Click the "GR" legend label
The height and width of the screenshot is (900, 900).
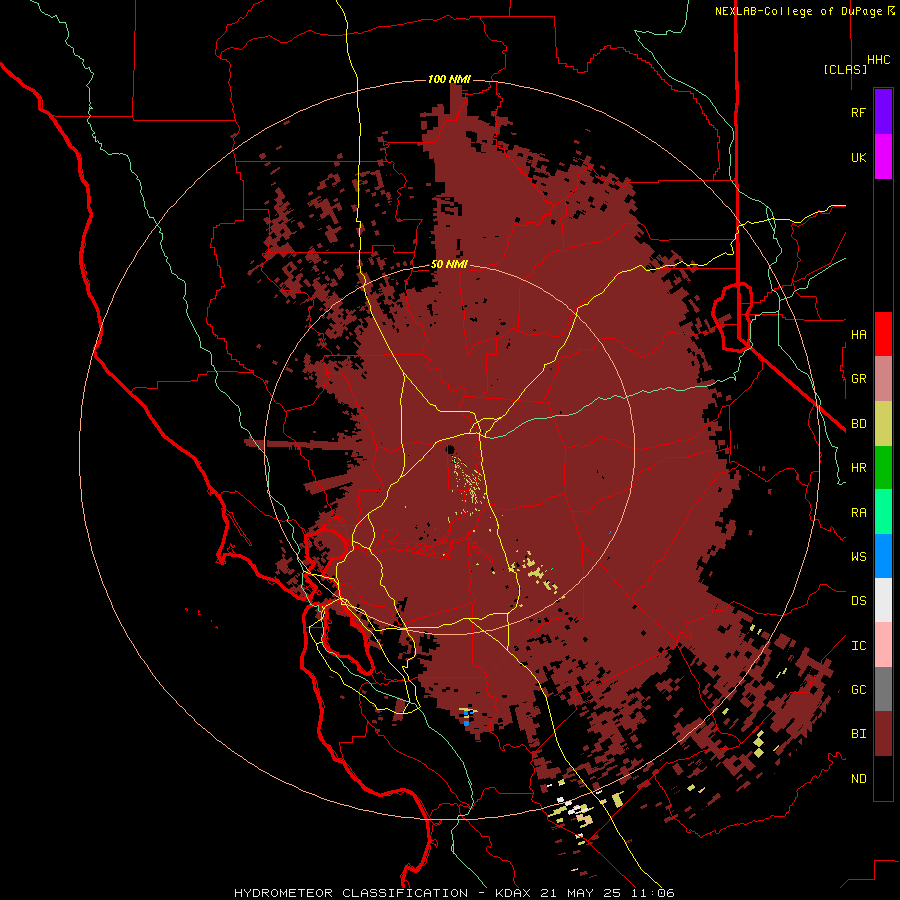[858, 379]
